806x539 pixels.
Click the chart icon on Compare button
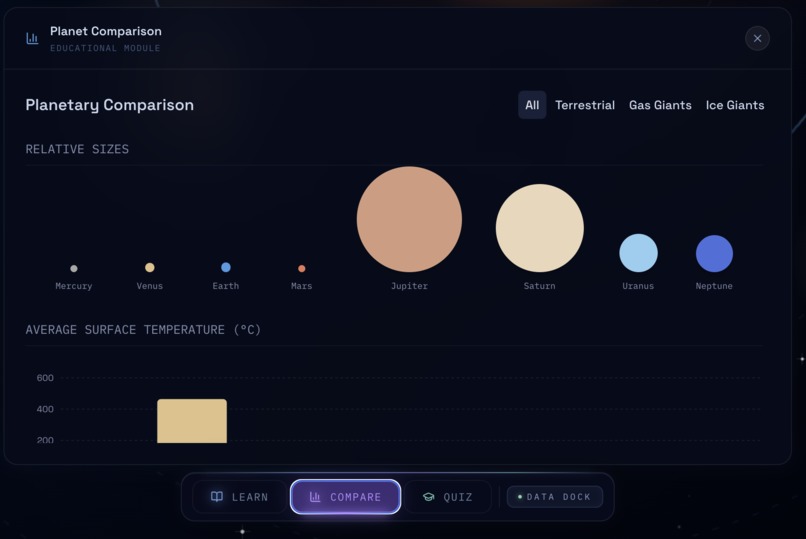coord(315,496)
